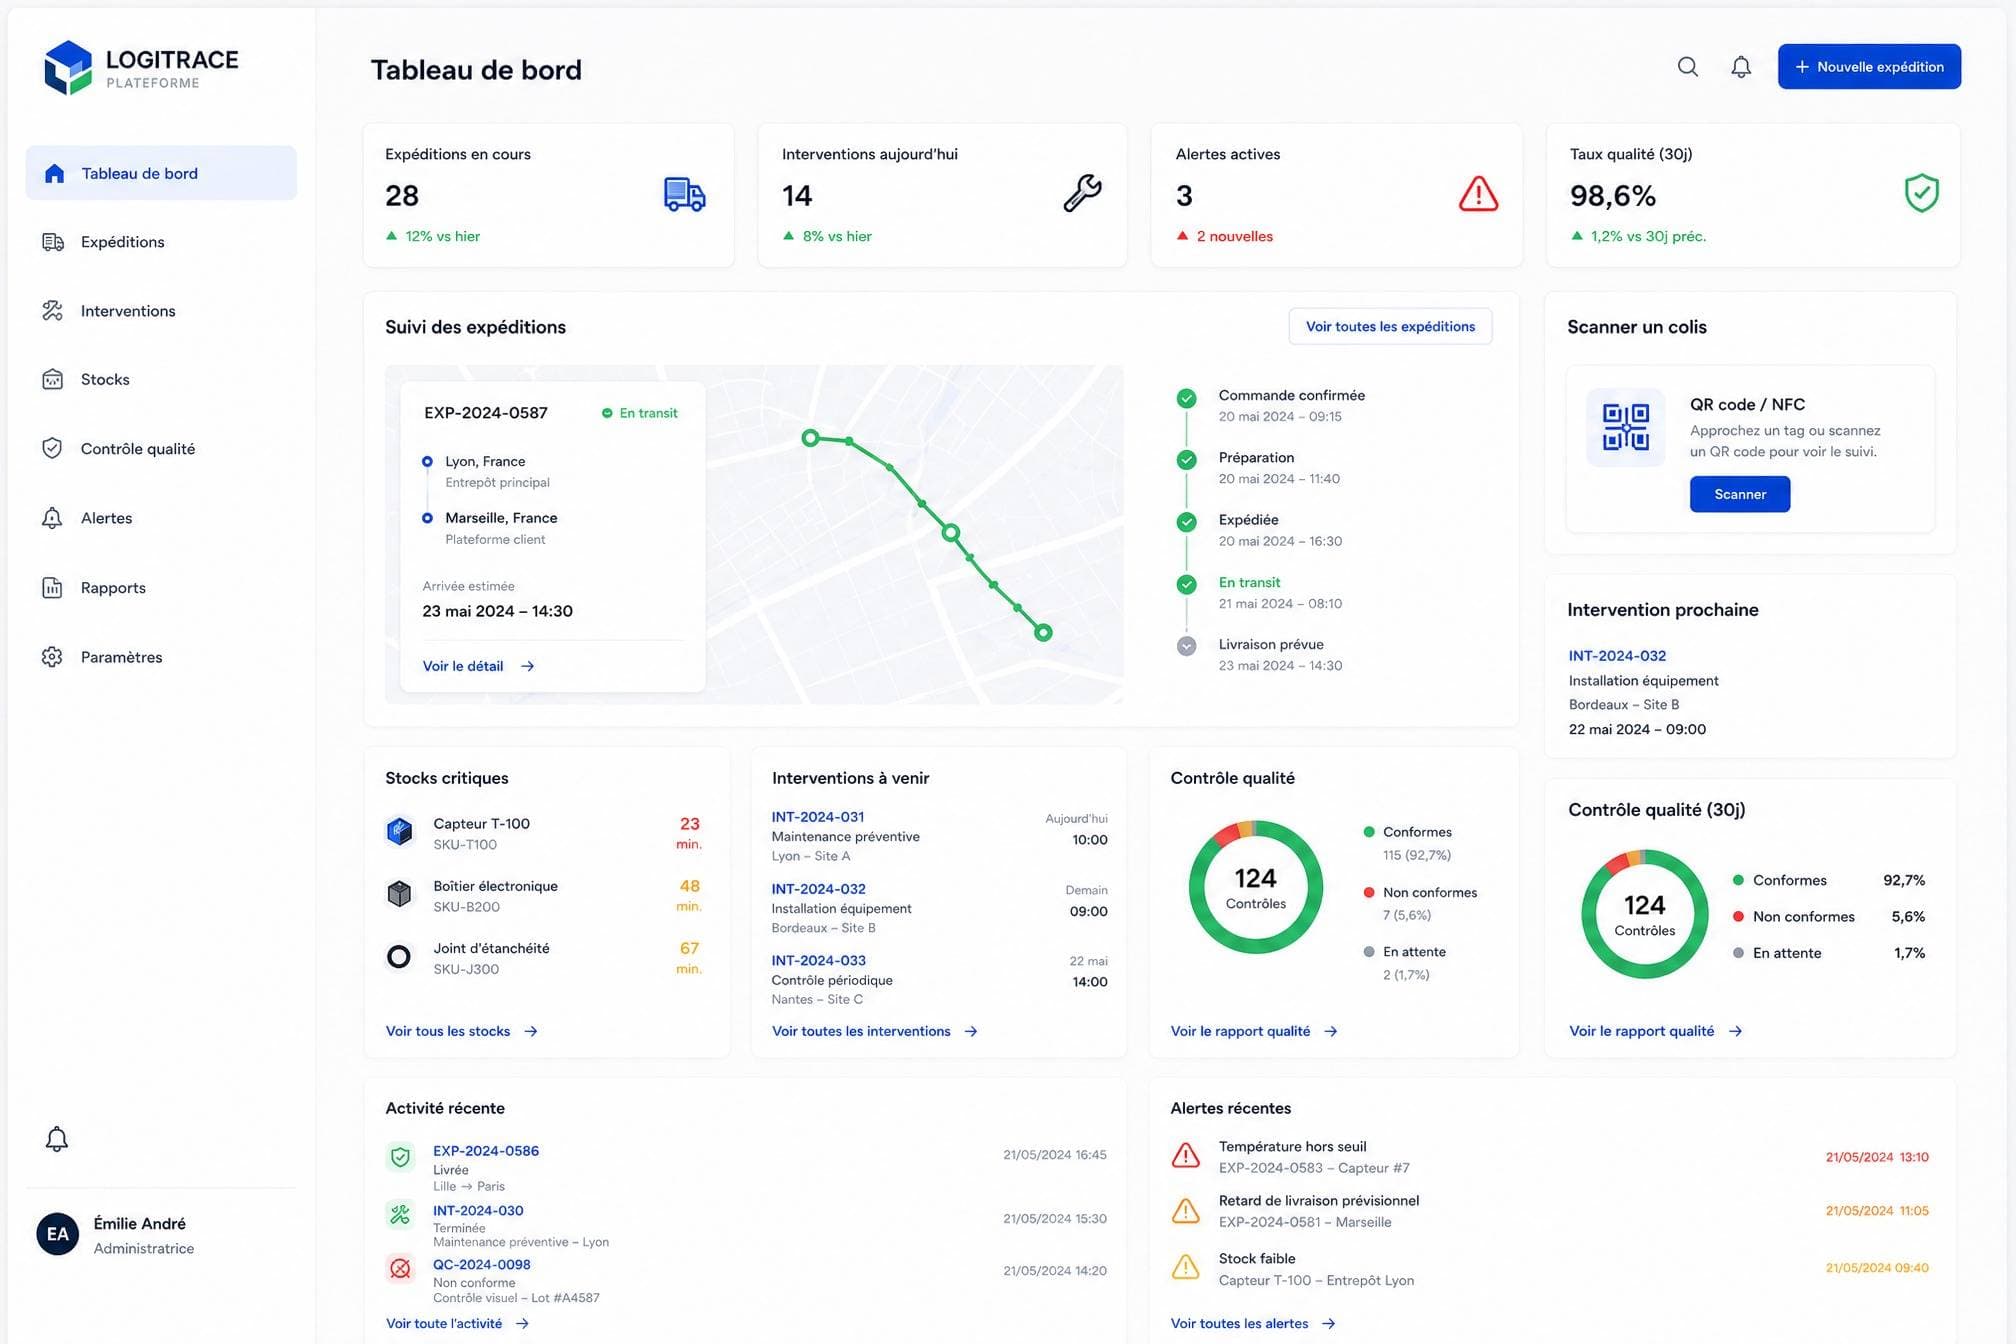Open Voir le rapport qualité under 124 Contrôles

(x=1254, y=1031)
